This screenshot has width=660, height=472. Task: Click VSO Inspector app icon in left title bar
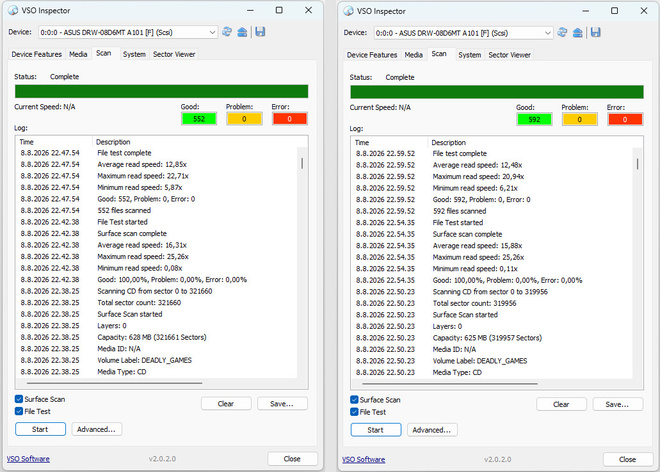(x=13, y=11)
